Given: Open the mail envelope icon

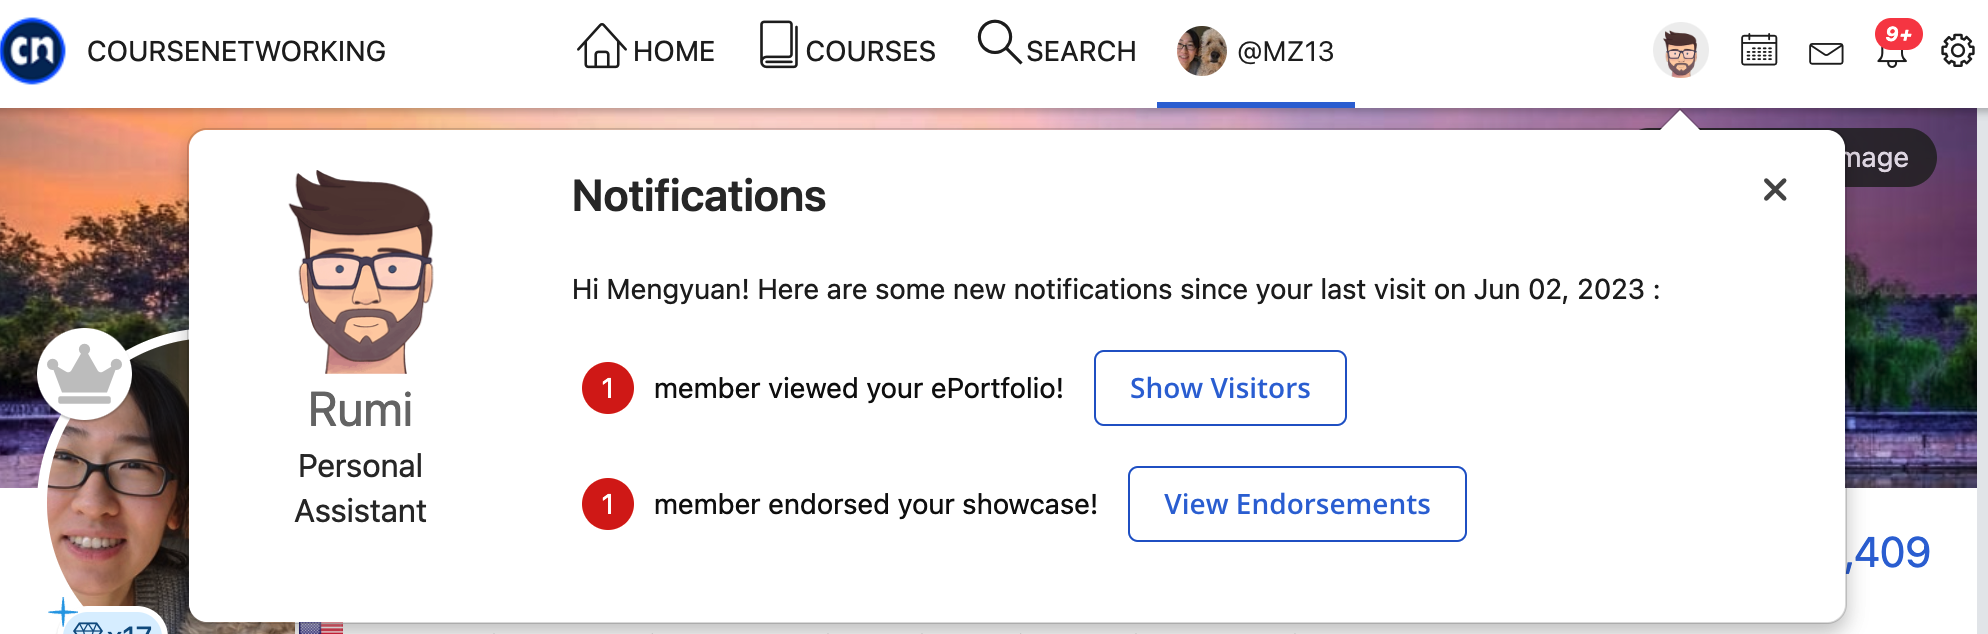Looking at the screenshot, I should point(1826,53).
